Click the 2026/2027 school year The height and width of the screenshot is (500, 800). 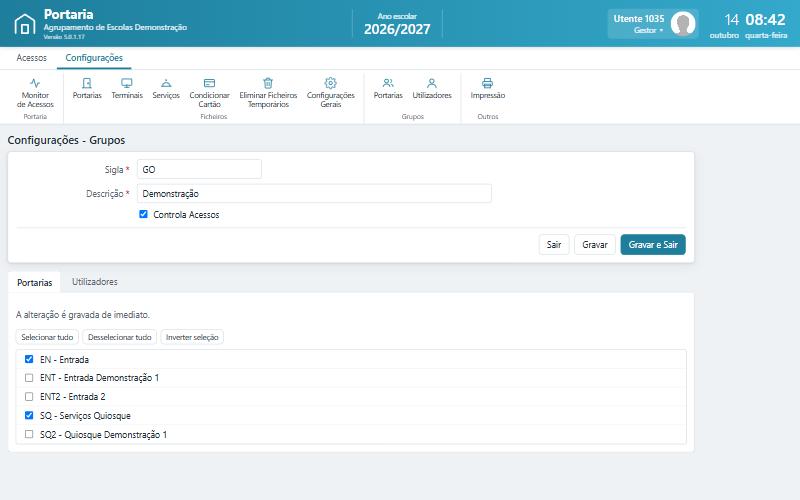click(x=397, y=29)
